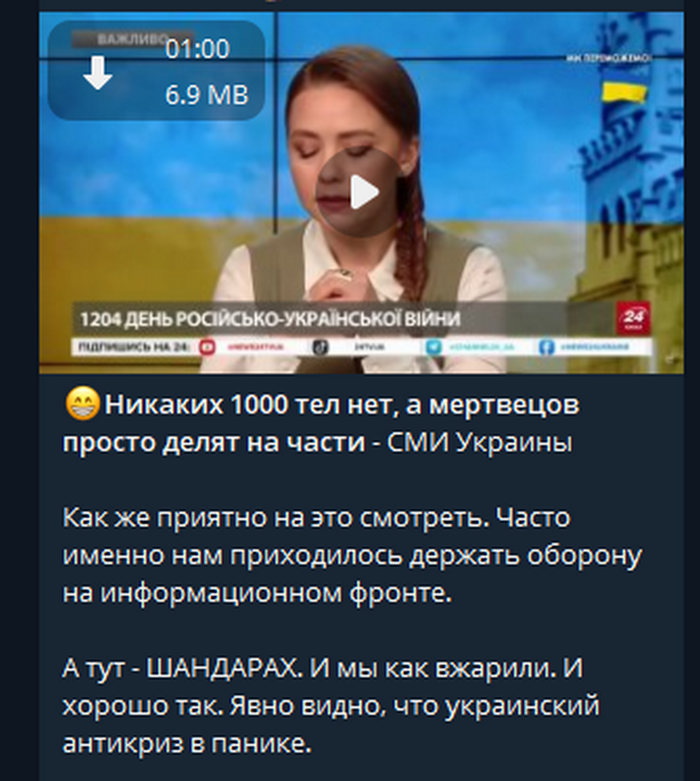The height and width of the screenshot is (781, 700).
Task: Click the ПІДПИШИСЬ НА 24 label
Action: click(131, 347)
